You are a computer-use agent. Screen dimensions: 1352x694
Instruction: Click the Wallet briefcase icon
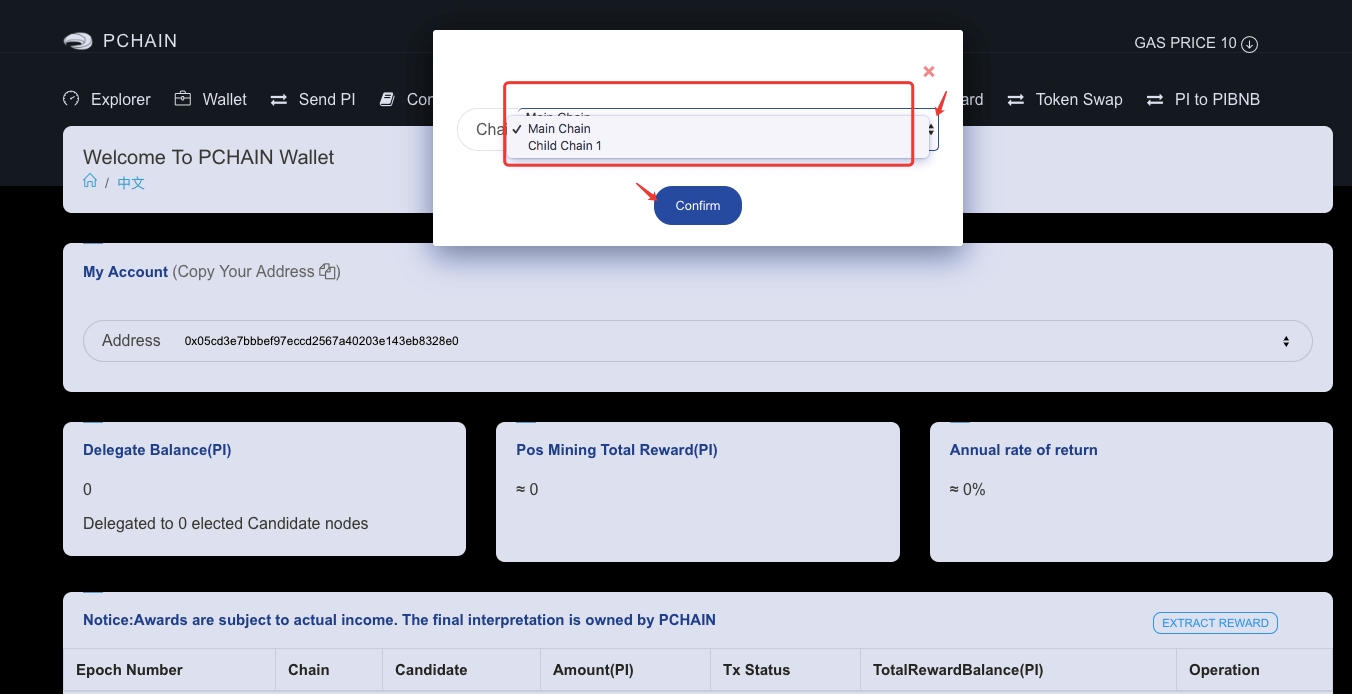coord(182,99)
